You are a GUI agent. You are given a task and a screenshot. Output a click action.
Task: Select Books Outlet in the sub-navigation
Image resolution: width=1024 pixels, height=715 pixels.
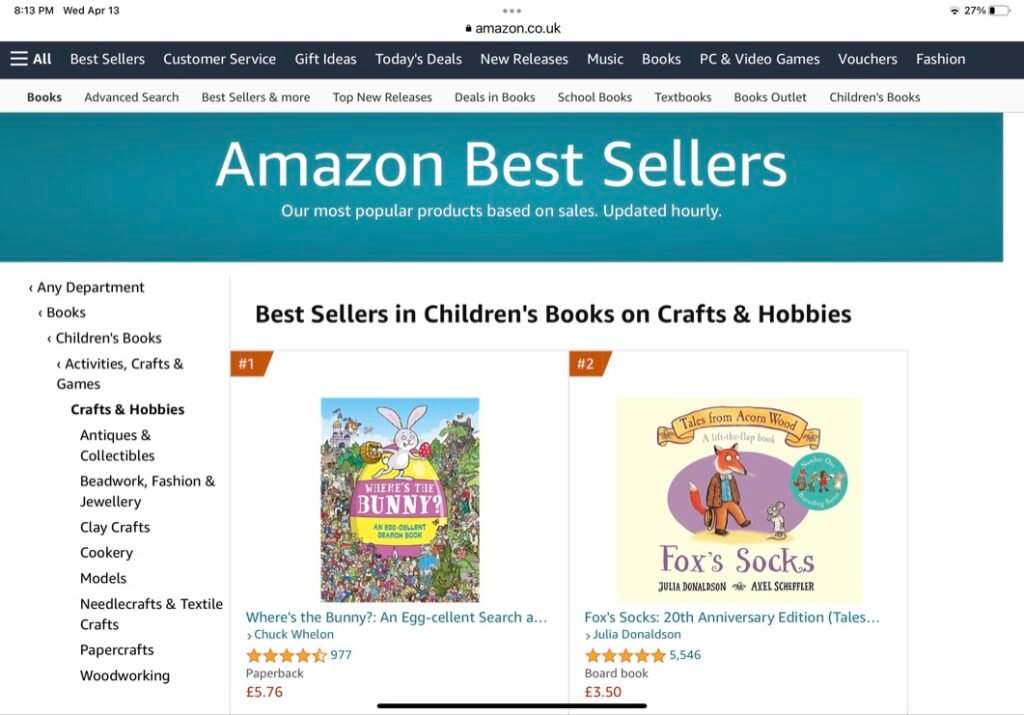click(770, 97)
